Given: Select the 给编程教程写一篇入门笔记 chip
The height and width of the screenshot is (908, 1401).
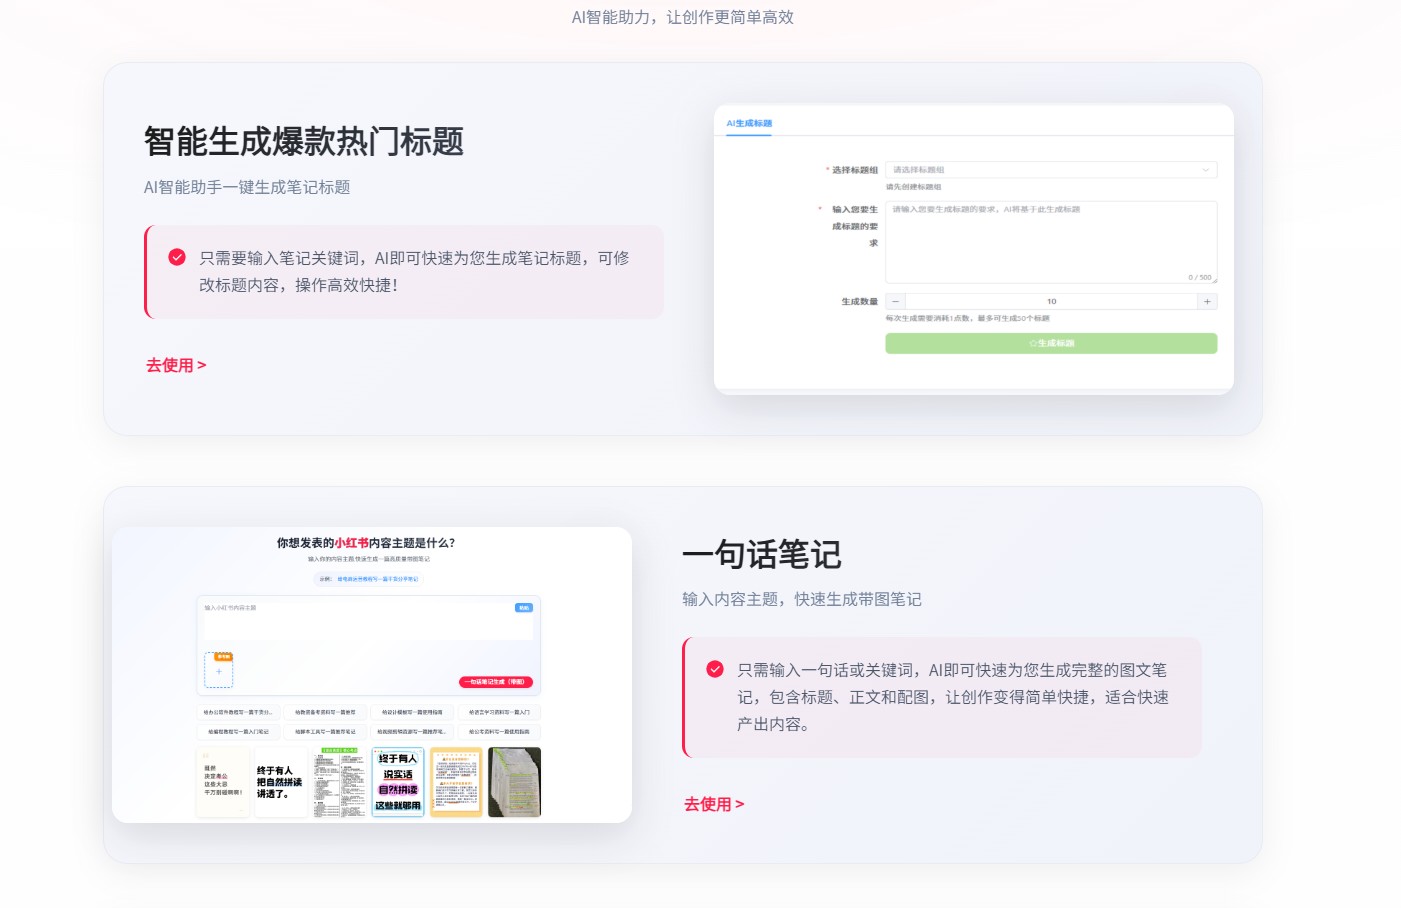Looking at the screenshot, I should coord(241,732).
